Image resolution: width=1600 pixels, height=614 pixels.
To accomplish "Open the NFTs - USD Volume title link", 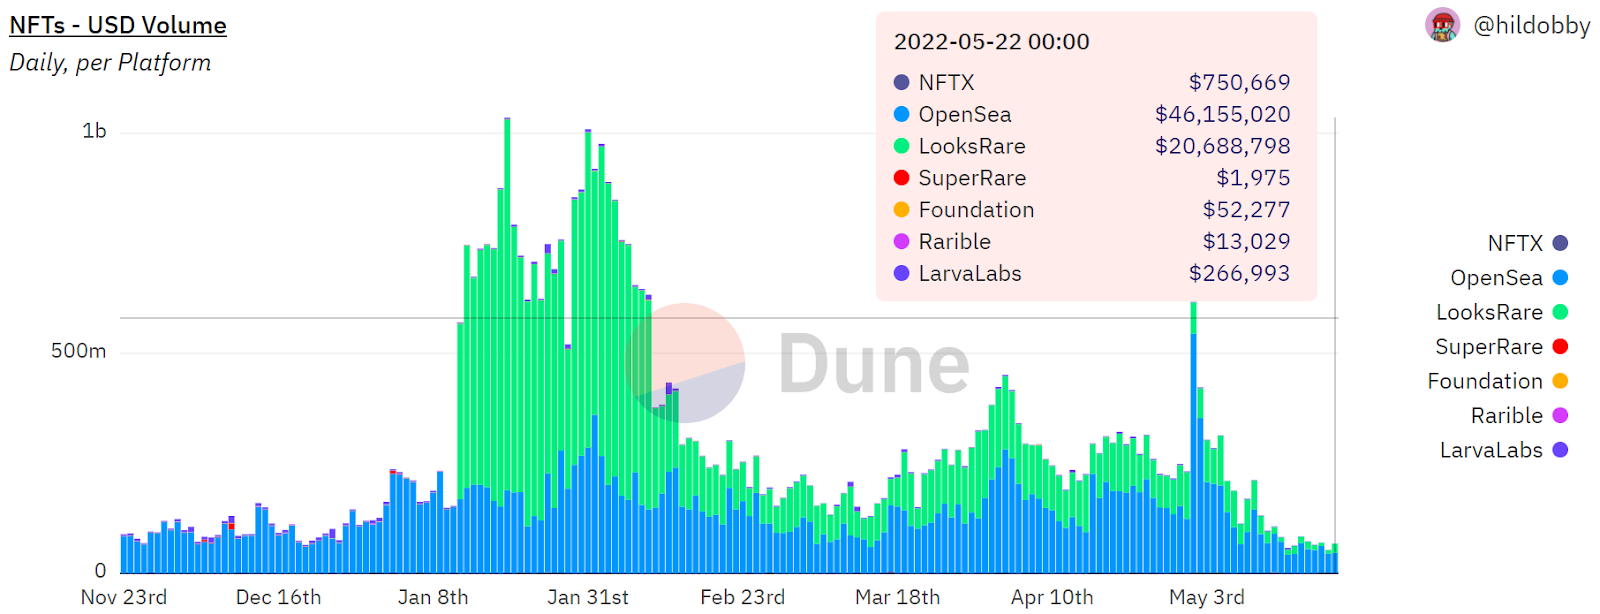I will pos(118,25).
